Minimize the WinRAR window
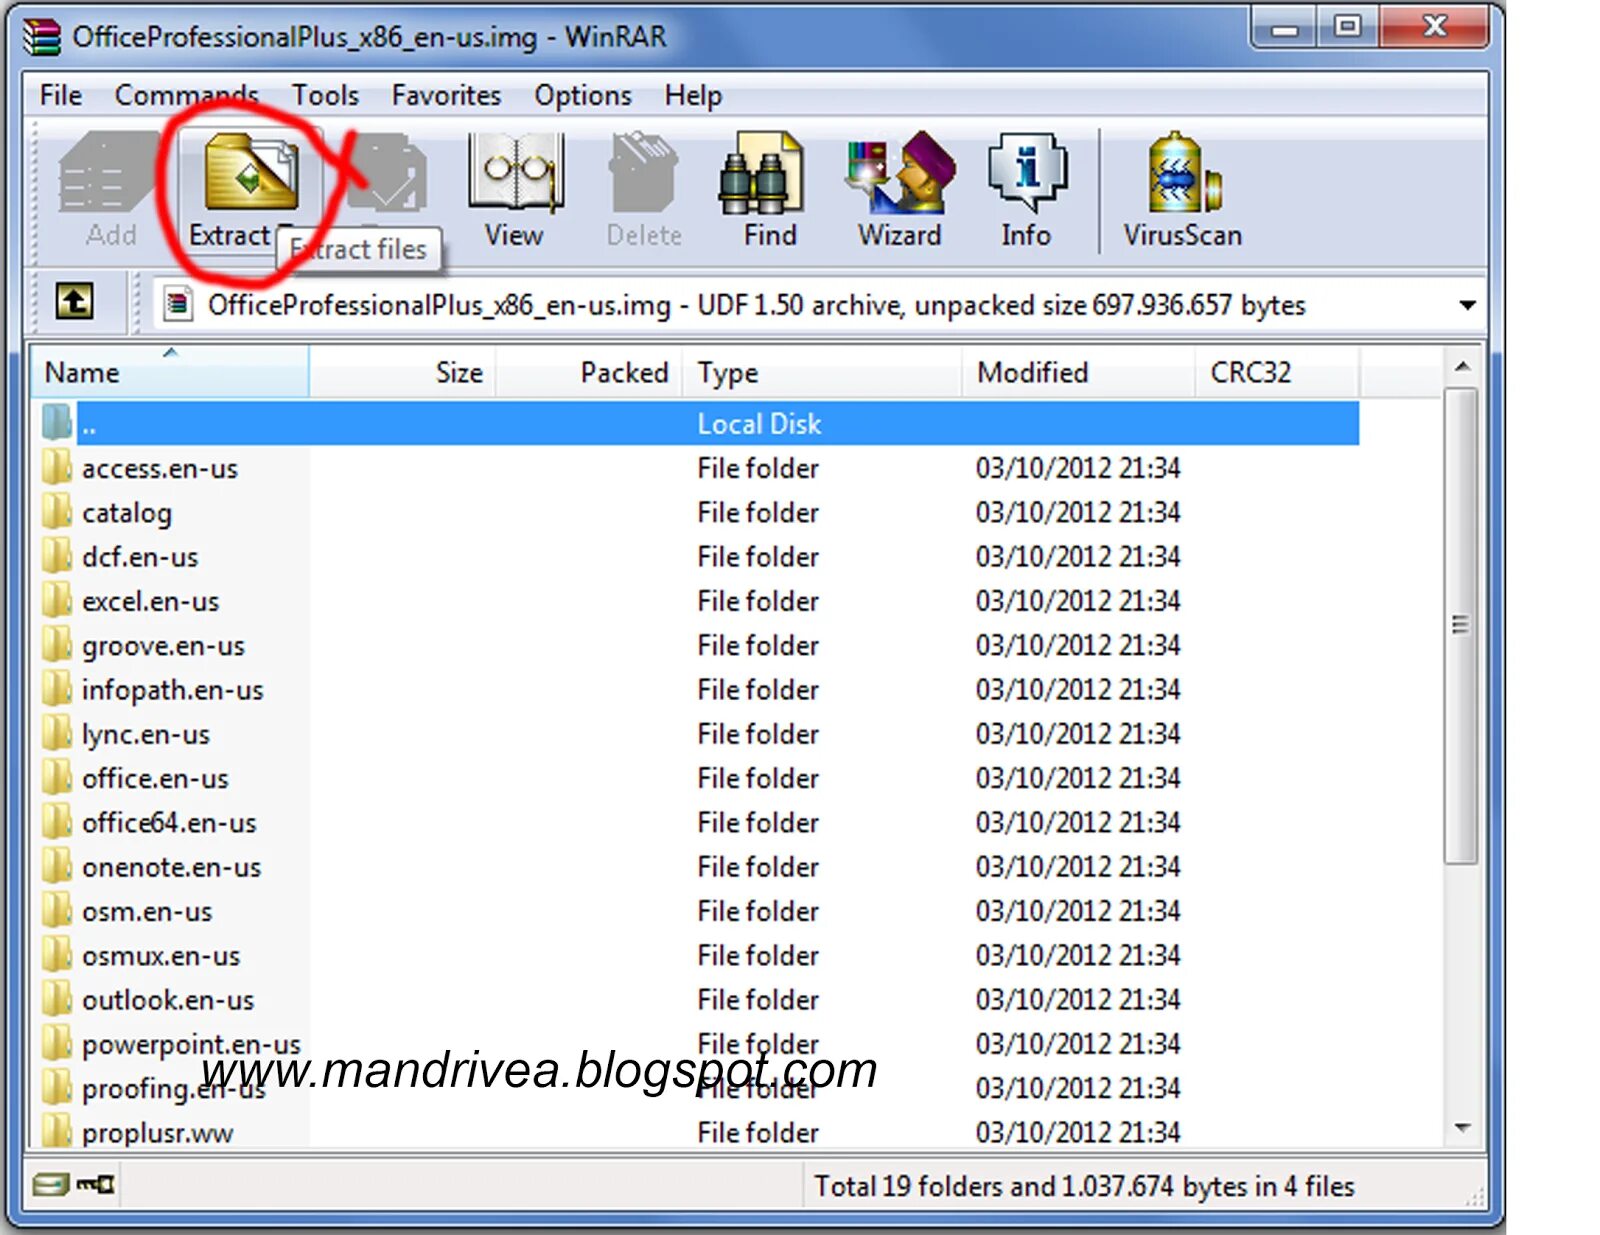1600x1235 pixels. (x=1284, y=28)
